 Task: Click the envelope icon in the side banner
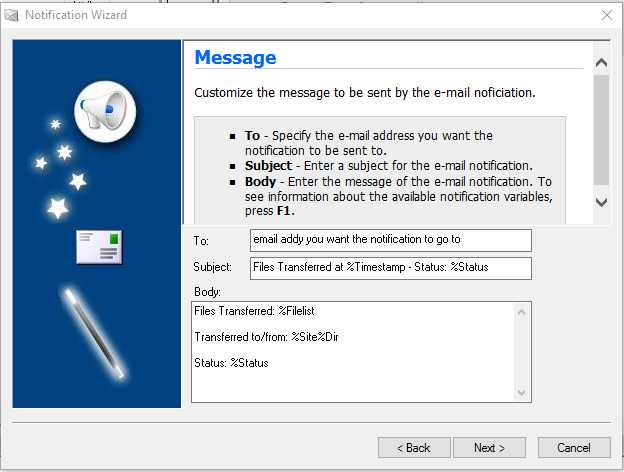(x=99, y=247)
